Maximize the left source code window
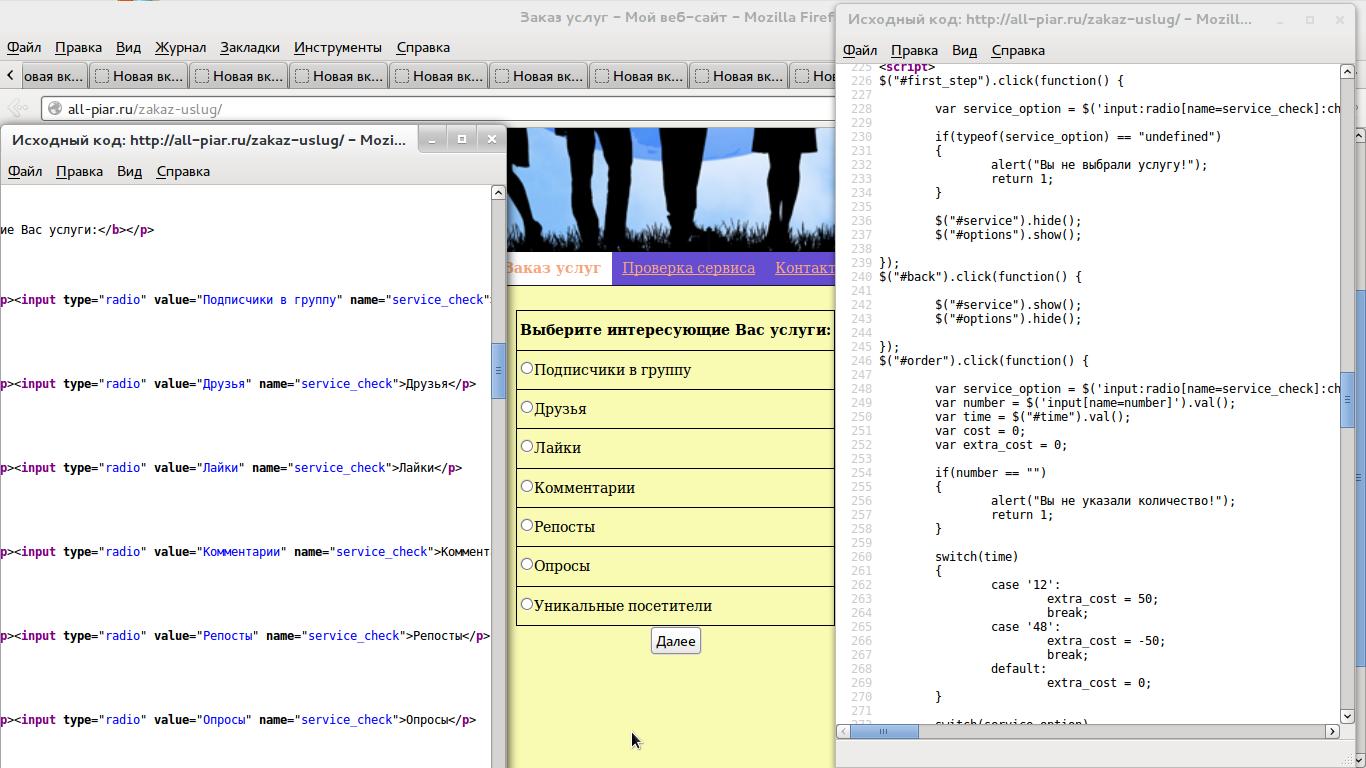This screenshot has width=1366, height=768. [x=462, y=139]
